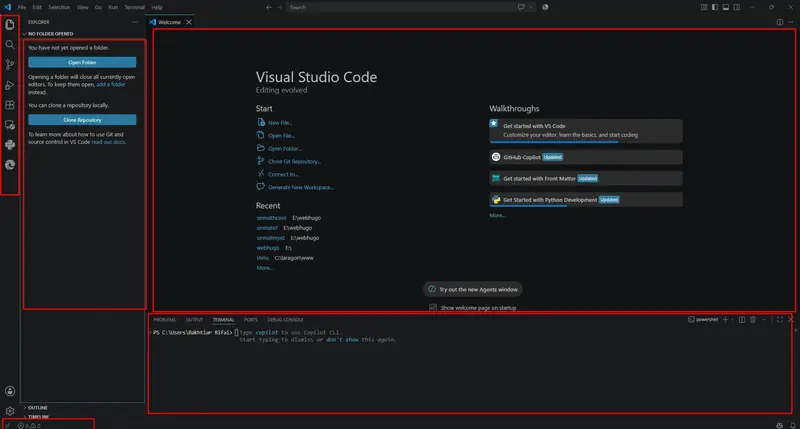The width and height of the screenshot is (800, 429).
Task: Split the editor to the right
Action: pyautogui.click(x=780, y=22)
